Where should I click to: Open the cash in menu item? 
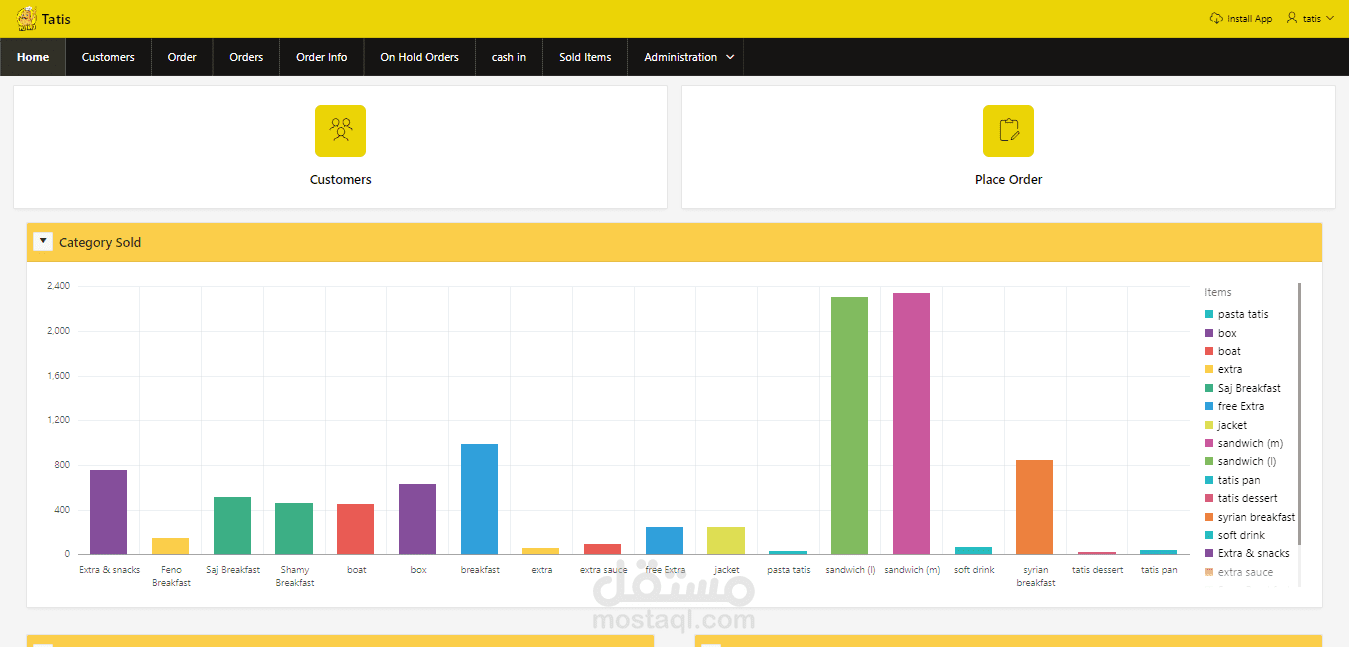tap(509, 57)
